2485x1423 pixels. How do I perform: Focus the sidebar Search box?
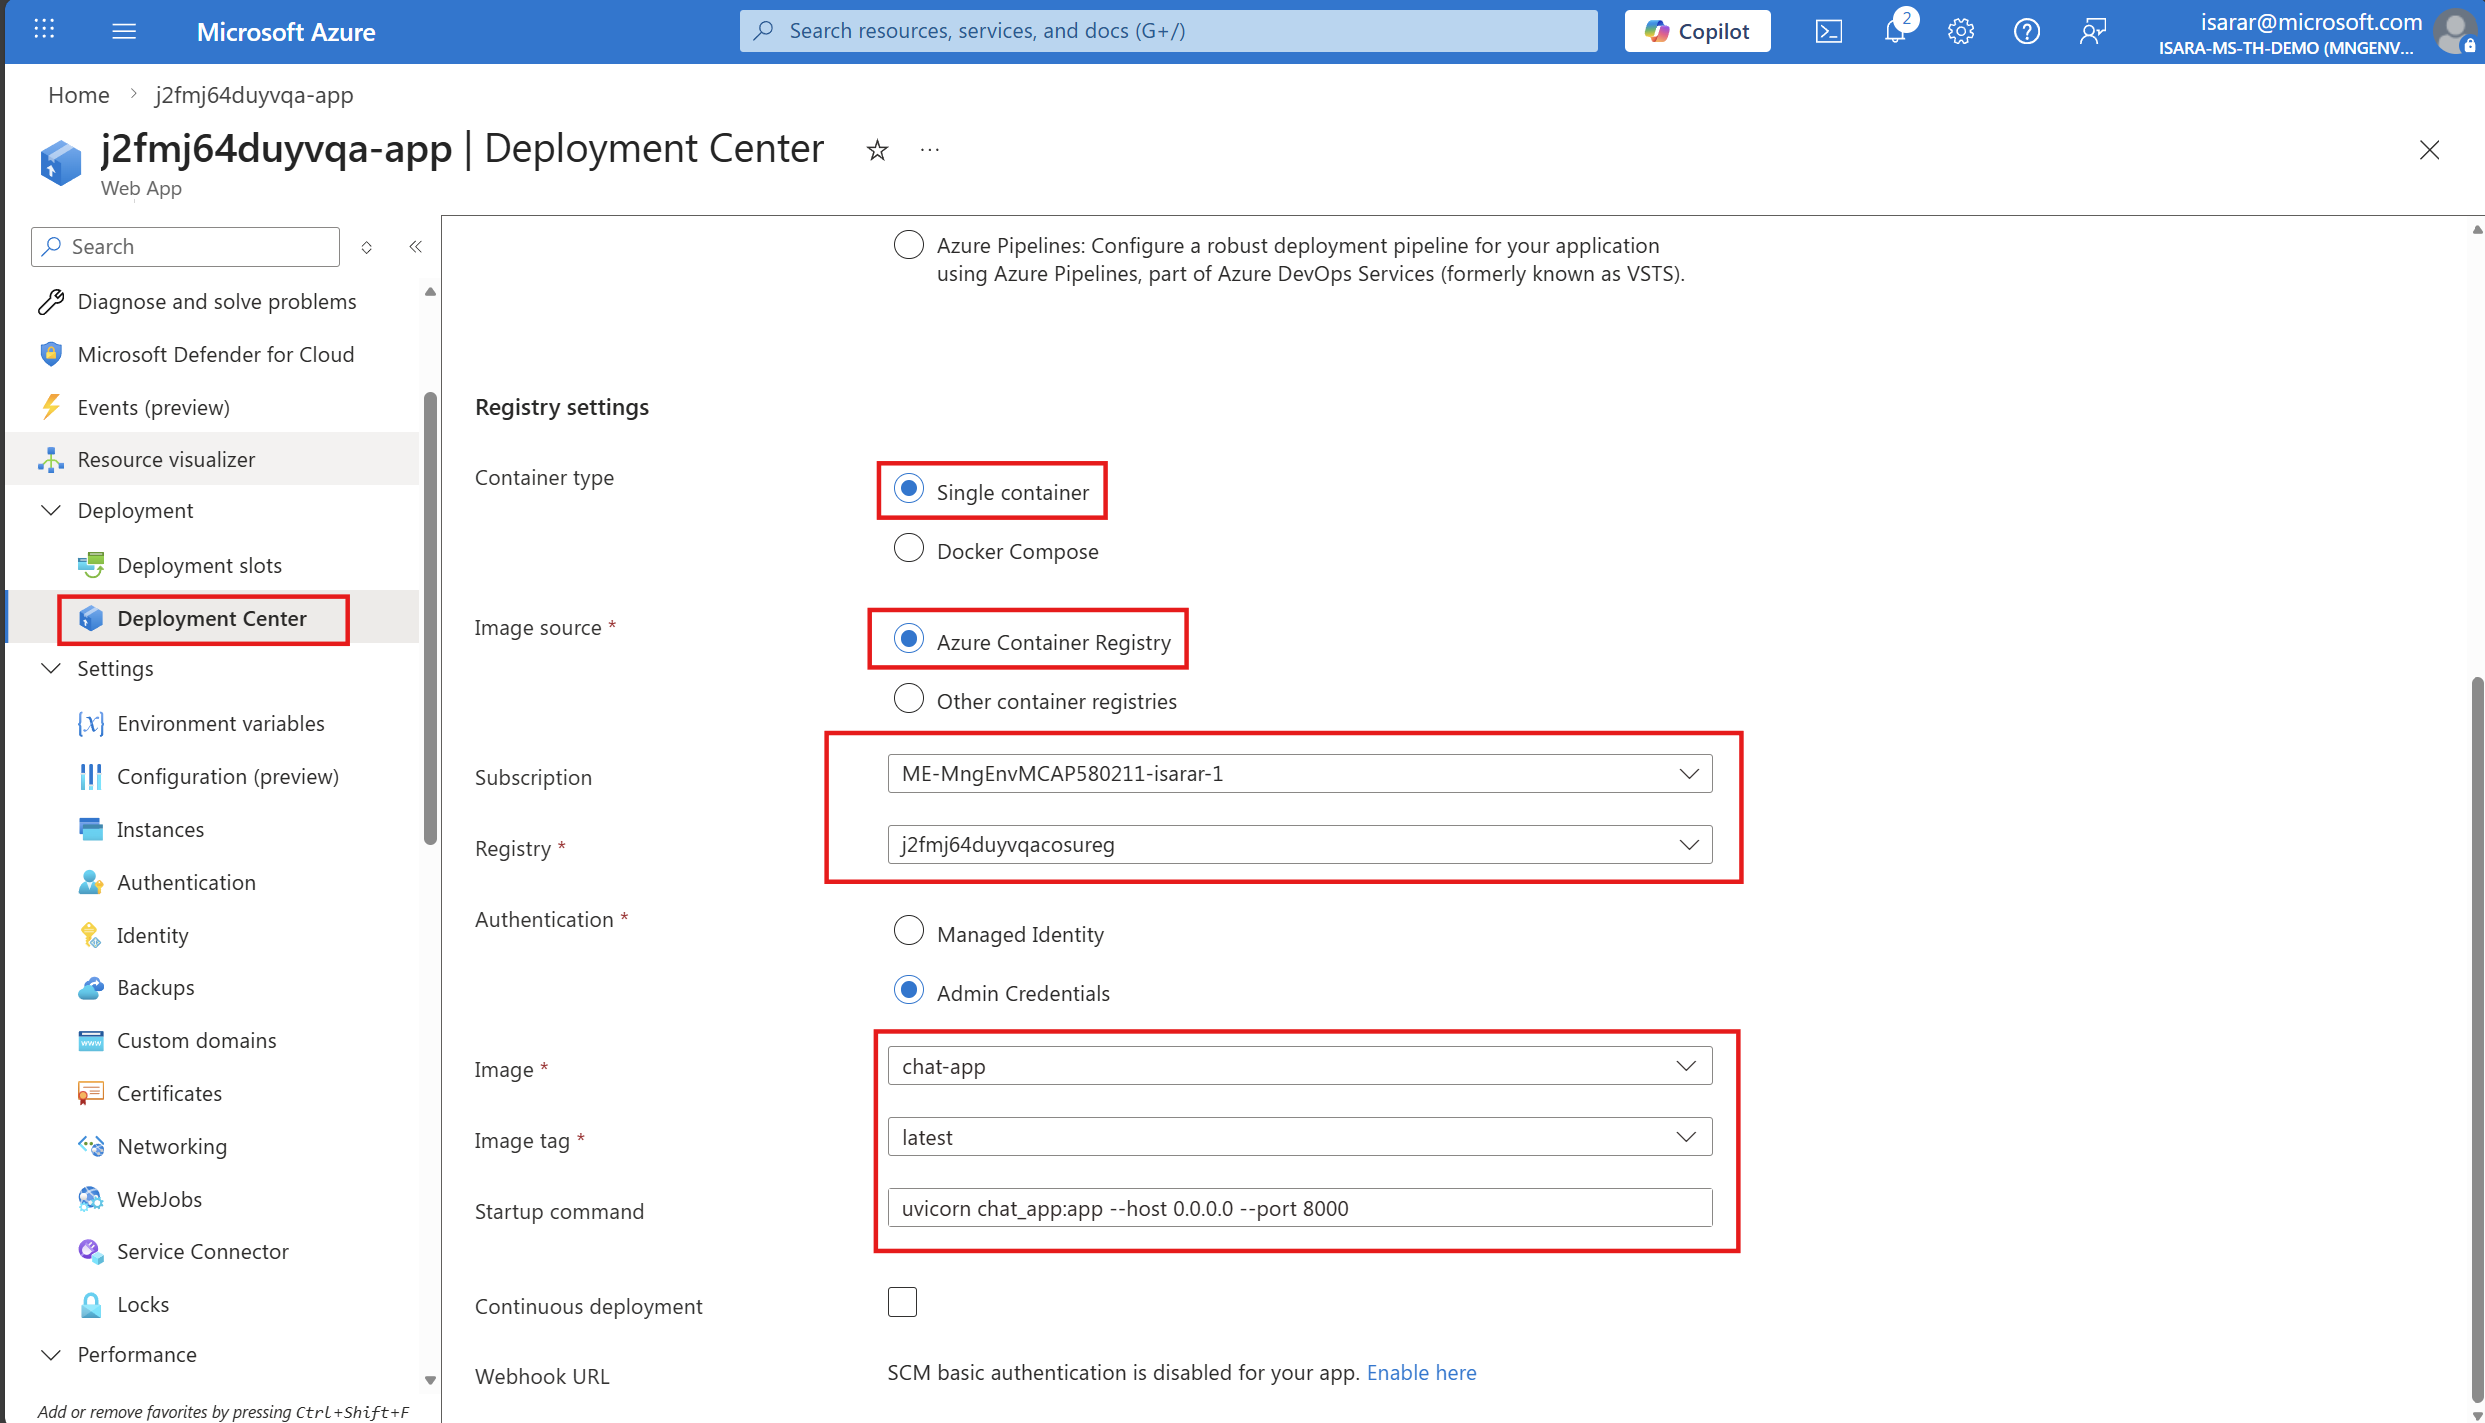click(185, 247)
